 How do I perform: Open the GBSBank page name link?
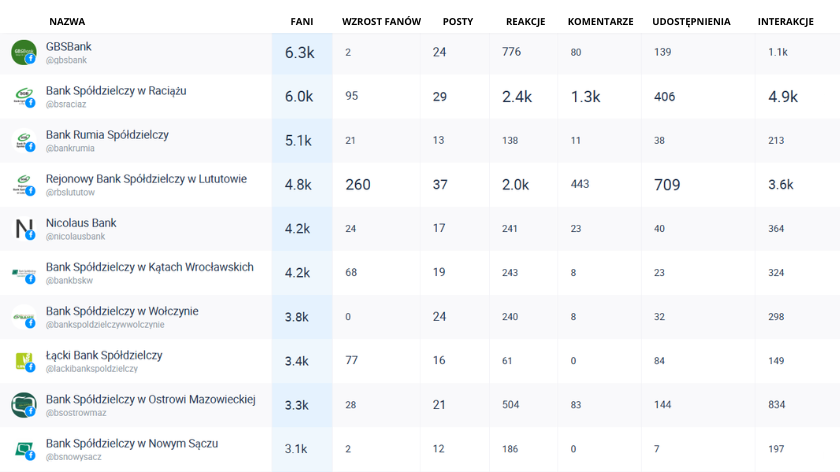point(68,46)
